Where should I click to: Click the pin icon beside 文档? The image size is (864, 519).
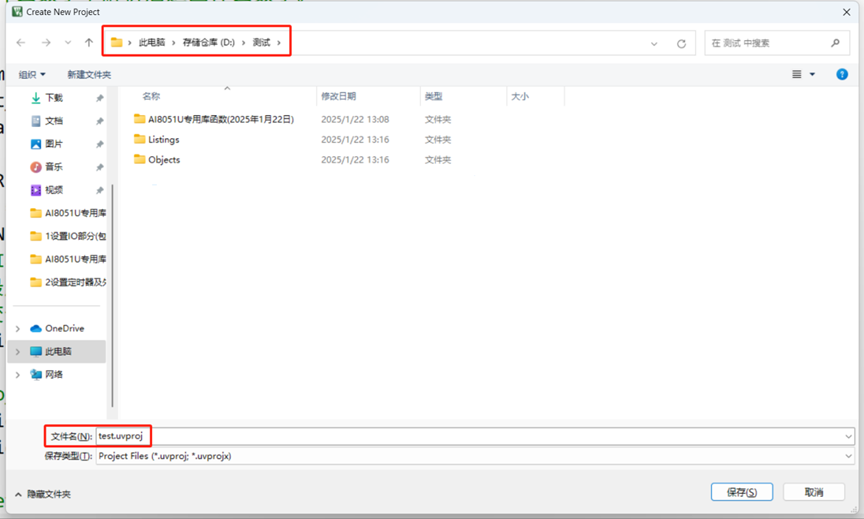(100, 121)
